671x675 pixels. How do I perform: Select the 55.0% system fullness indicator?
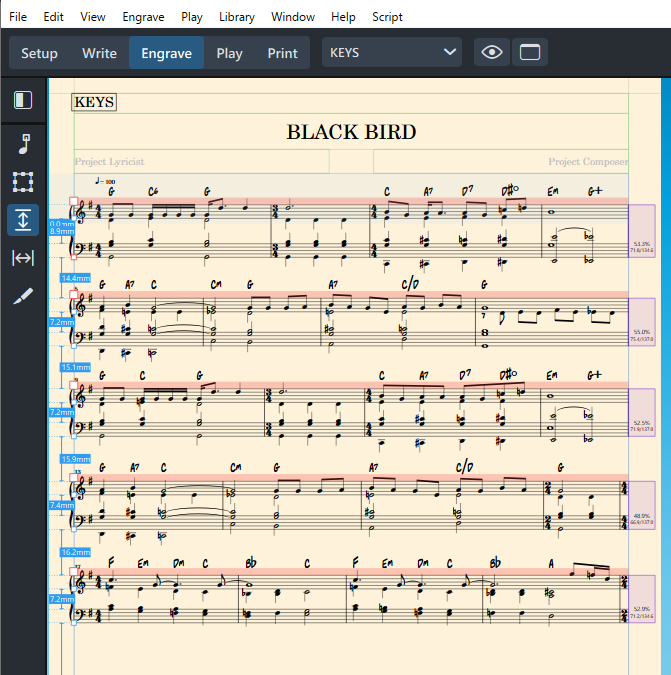(x=642, y=322)
